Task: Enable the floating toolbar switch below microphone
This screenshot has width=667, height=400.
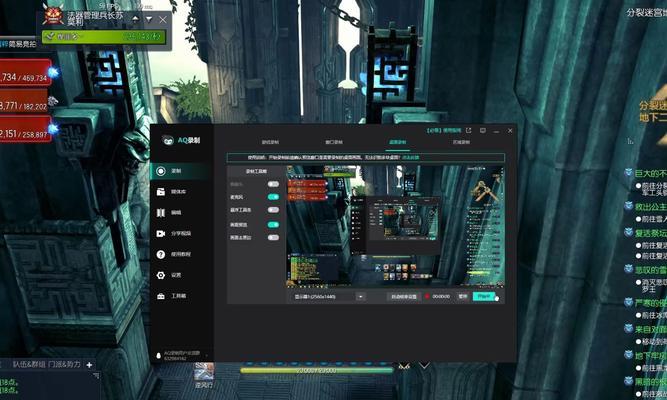Action: pos(273,210)
